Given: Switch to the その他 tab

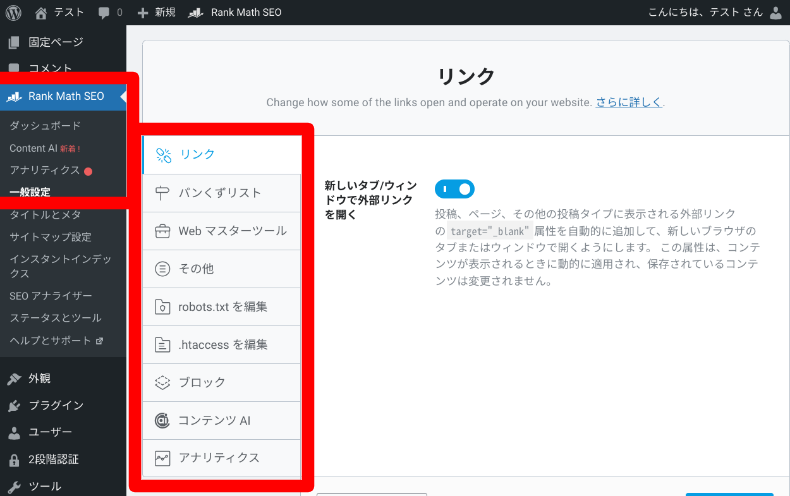Looking at the screenshot, I should pos(222,269).
